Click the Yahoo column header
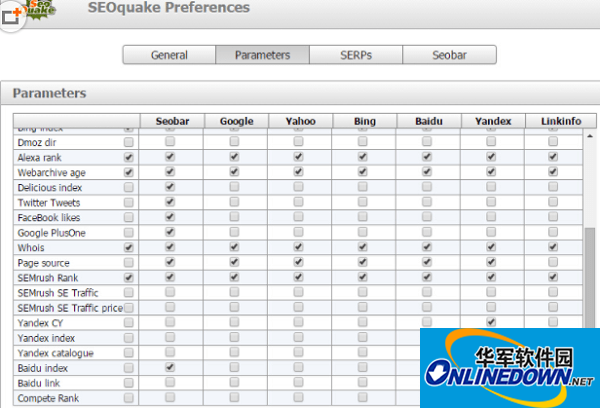Image resolution: width=600 pixels, height=408 pixels. [x=300, y=121]
